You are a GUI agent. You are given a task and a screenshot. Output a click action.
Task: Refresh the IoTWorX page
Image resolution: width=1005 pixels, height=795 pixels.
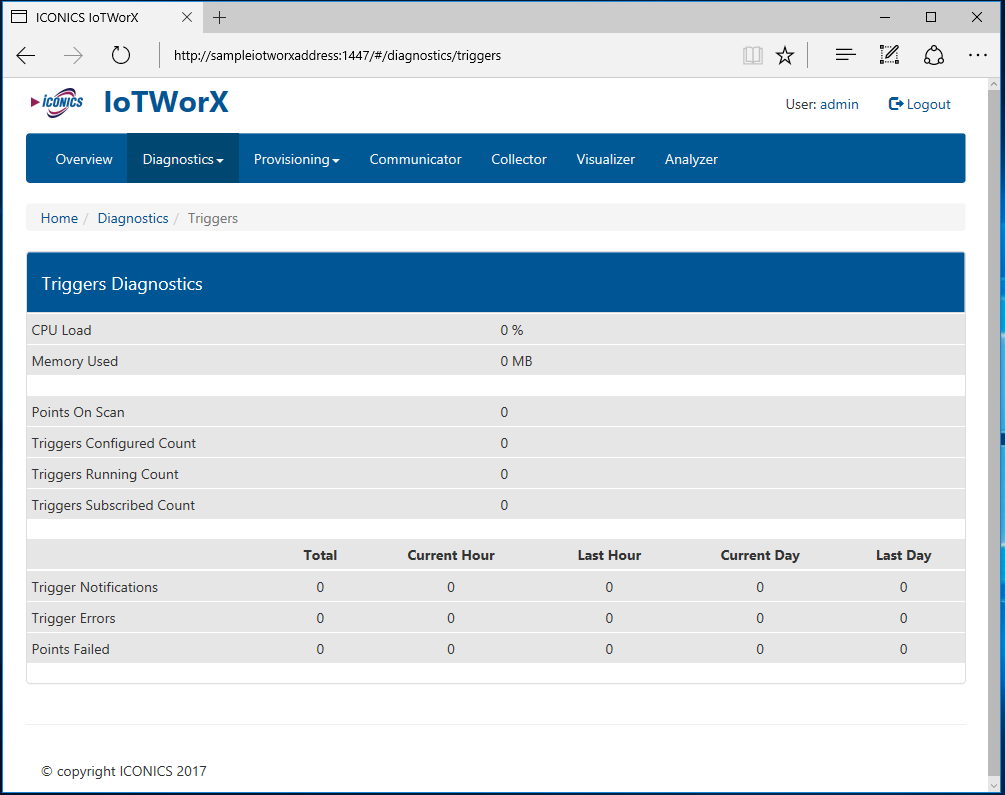pyautogui.click(x=120, y=56)
